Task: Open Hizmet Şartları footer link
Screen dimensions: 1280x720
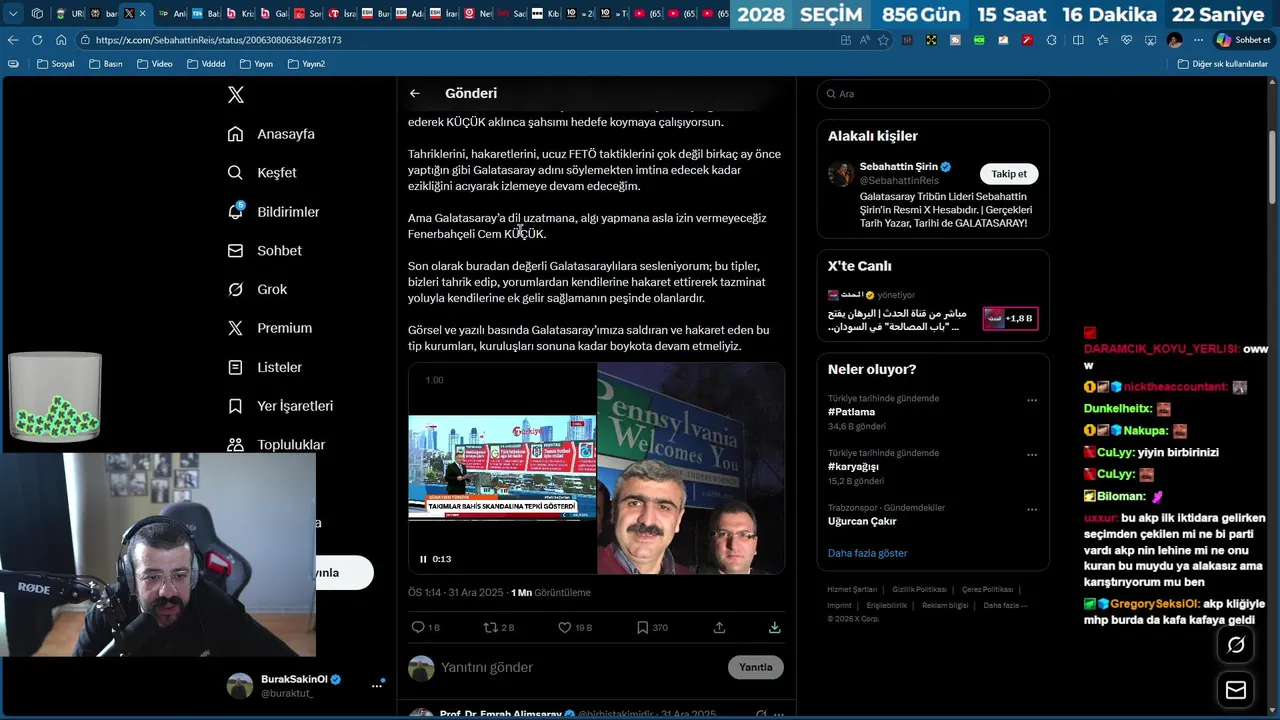Action: click(852, 590)
